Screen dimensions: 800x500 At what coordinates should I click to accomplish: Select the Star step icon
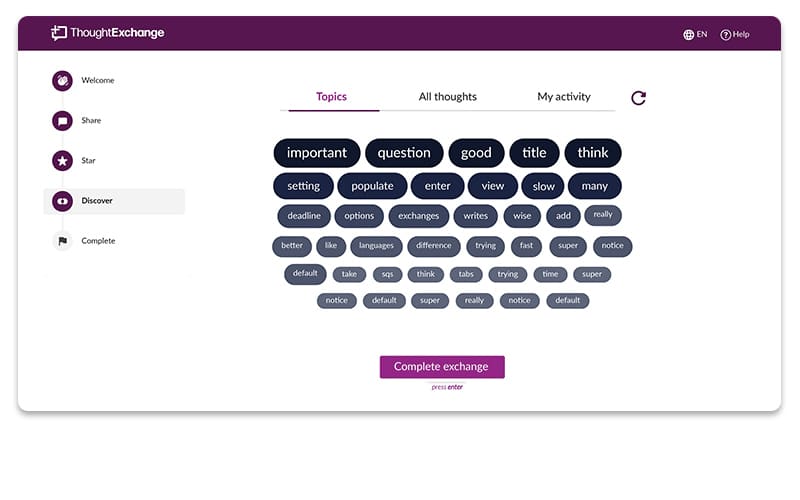coord(62,161)
